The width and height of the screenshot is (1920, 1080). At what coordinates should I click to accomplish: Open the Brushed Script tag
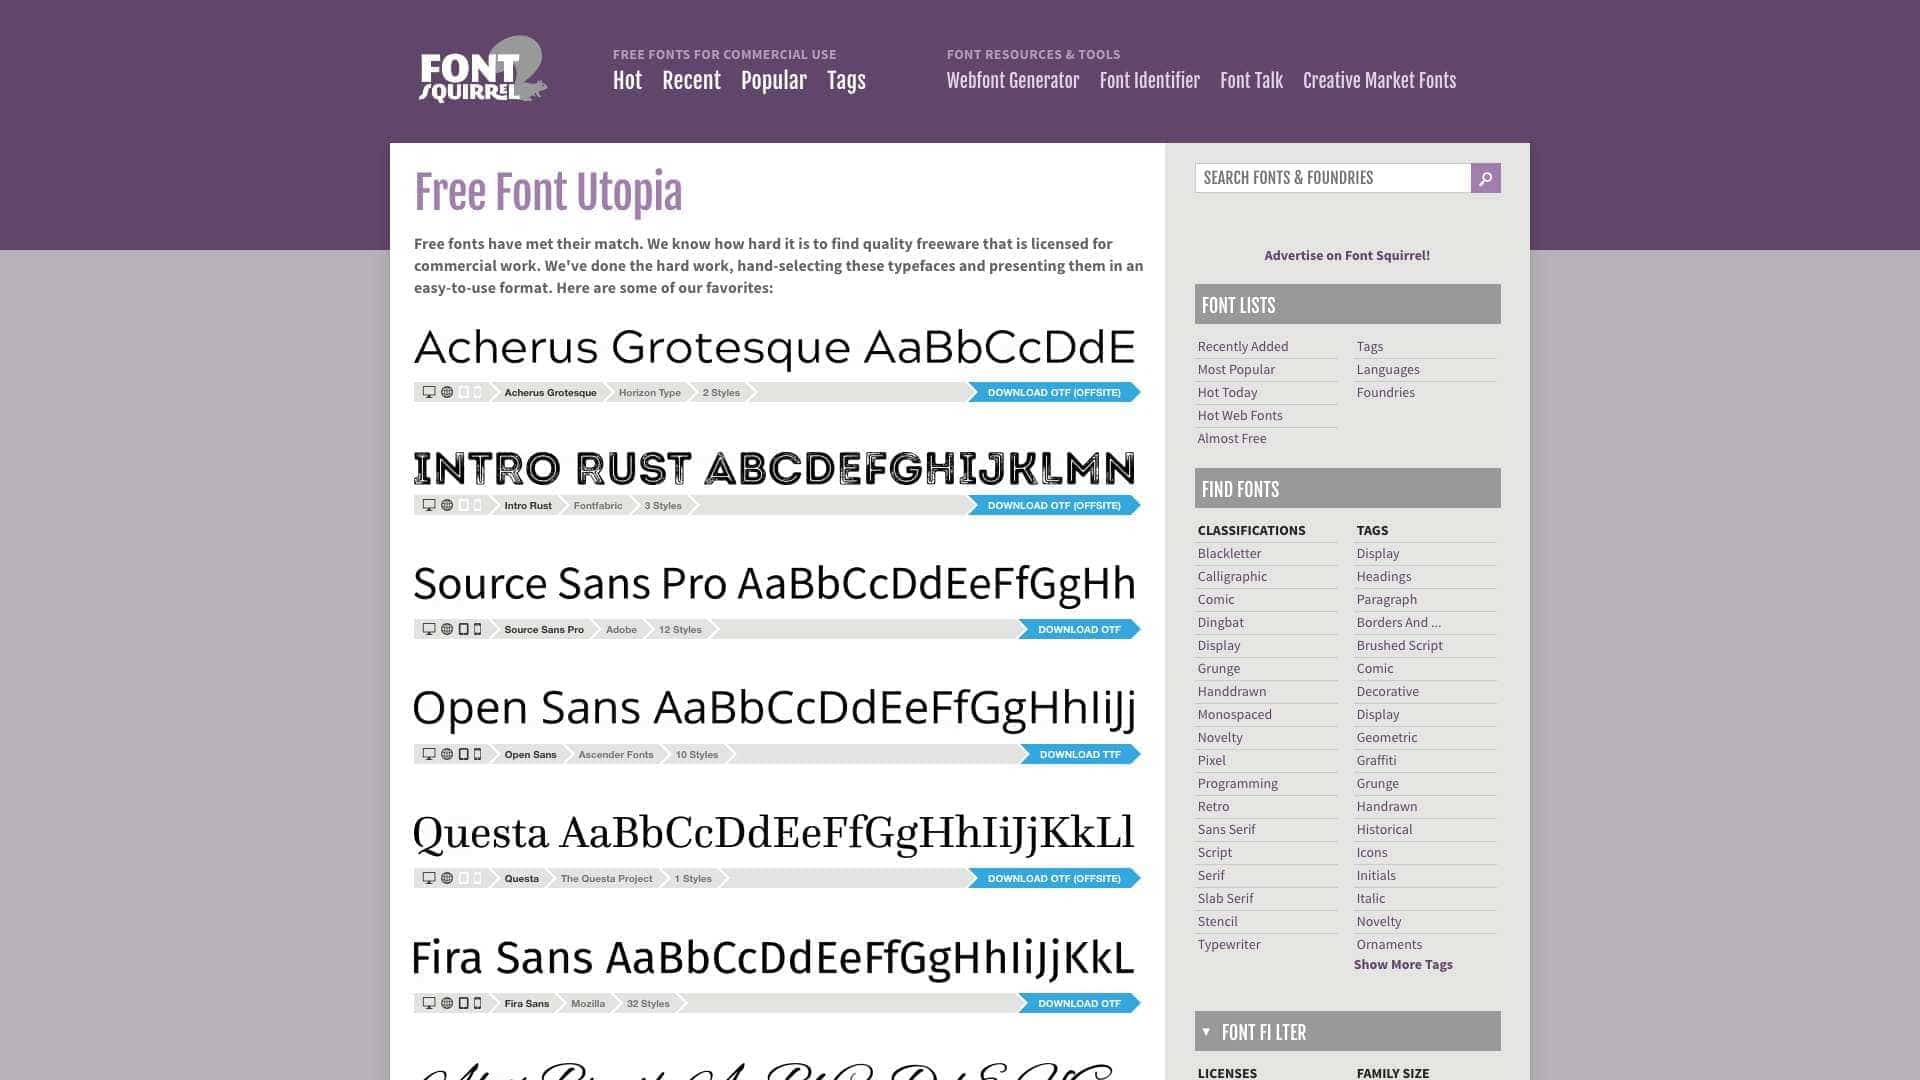[x=1399, y=645]
